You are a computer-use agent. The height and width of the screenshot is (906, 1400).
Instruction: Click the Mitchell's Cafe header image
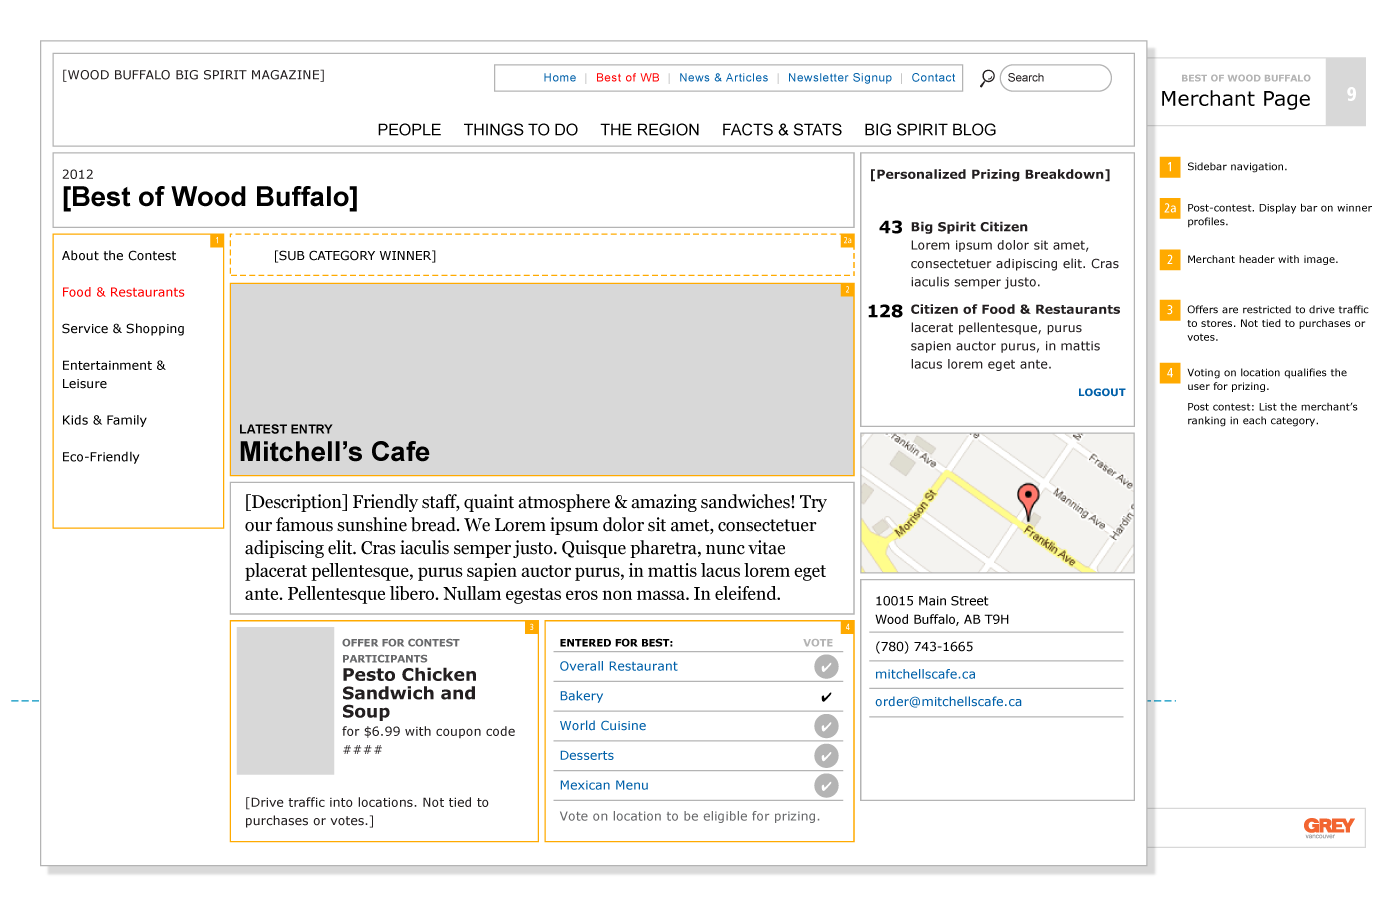542,379
